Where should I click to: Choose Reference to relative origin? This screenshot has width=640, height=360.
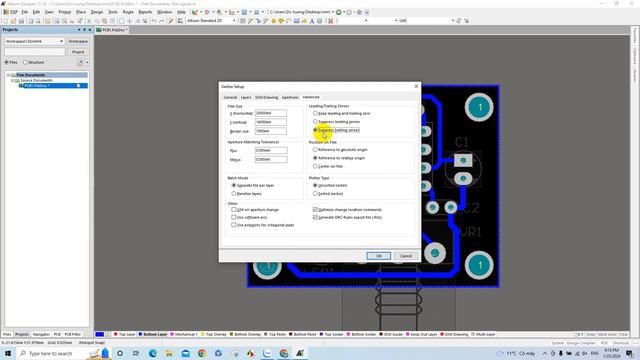click(x=315, y=158)
